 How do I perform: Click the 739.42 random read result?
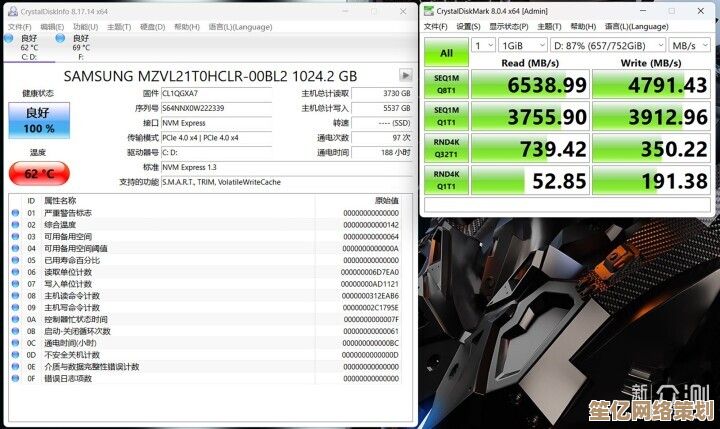point(530,148)
